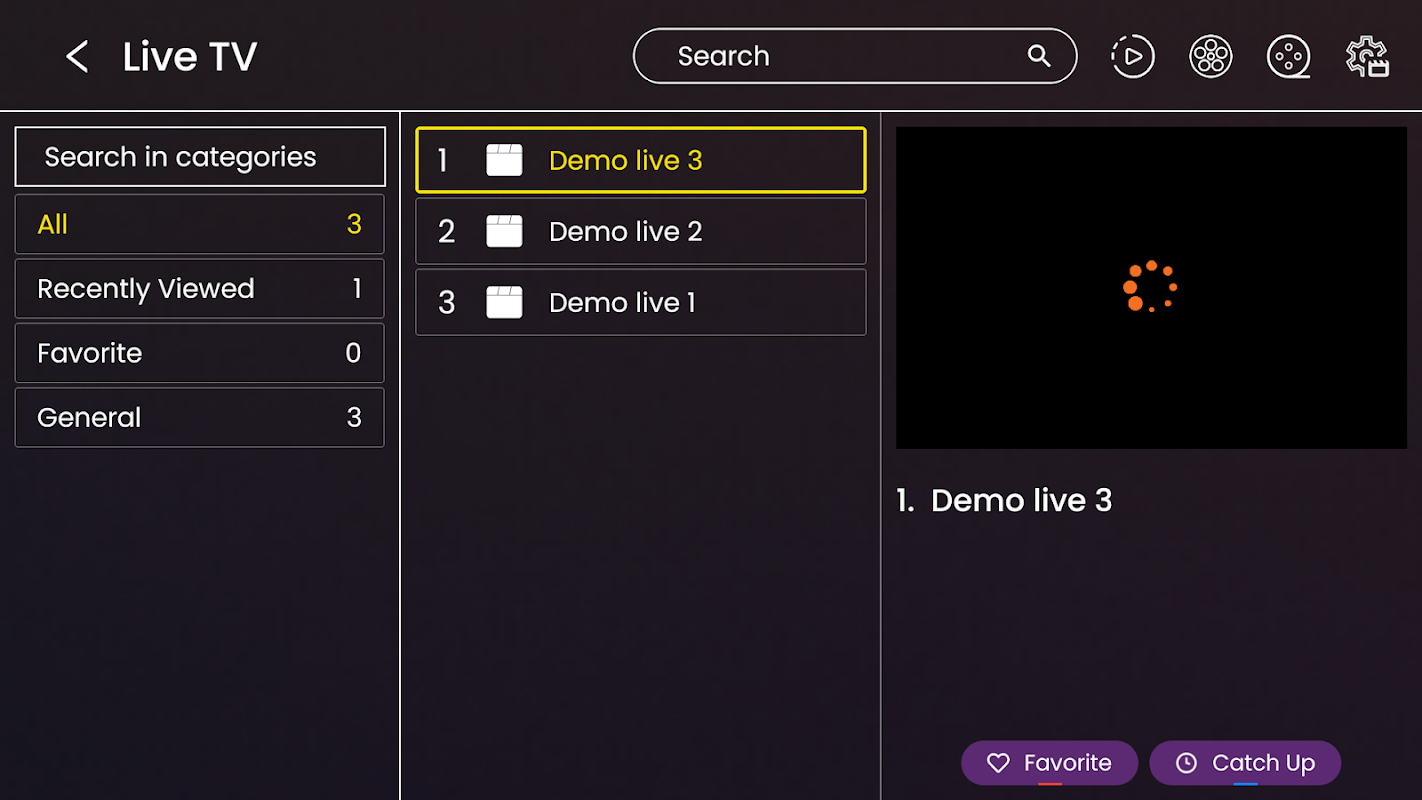Viewport: 1422px width, 800px height.
Task: Add channel with the Favorite button
Action: [x=1049, y=763]
